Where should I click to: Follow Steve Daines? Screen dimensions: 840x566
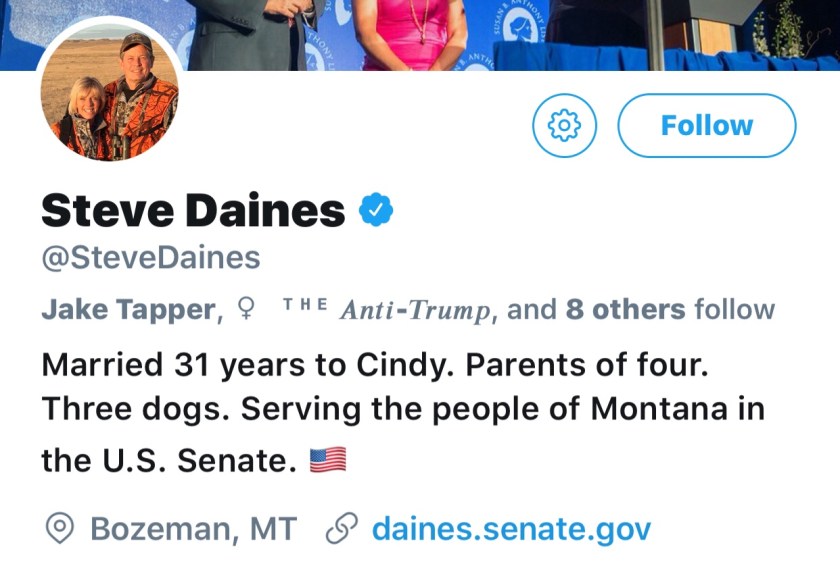[706, 125]
